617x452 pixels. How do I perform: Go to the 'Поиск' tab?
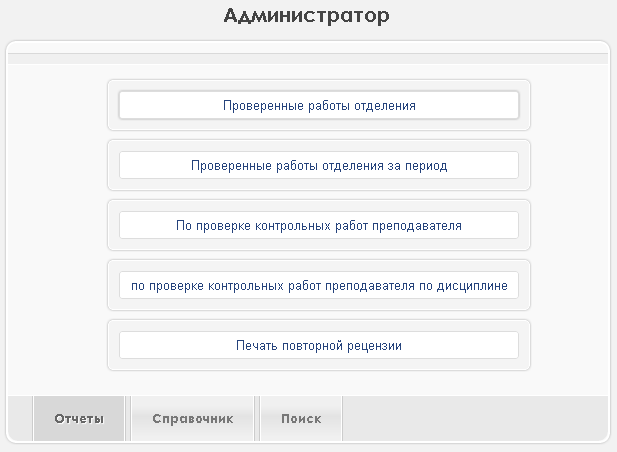pos(301,419)
